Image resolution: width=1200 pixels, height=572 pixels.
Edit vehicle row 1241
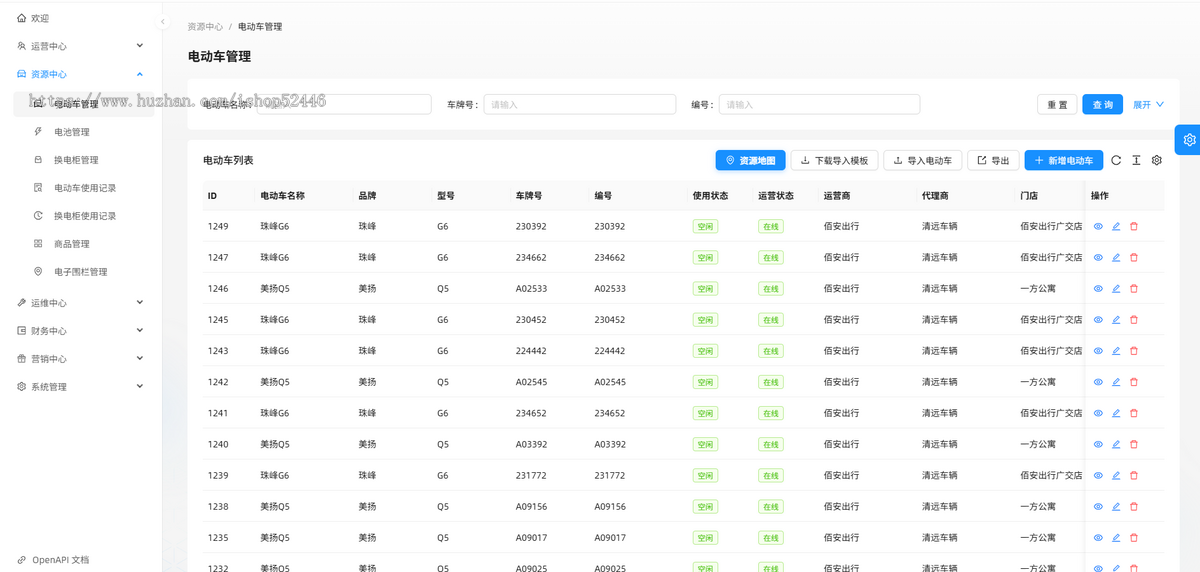pyautogui.click(x=1116, y=413)
